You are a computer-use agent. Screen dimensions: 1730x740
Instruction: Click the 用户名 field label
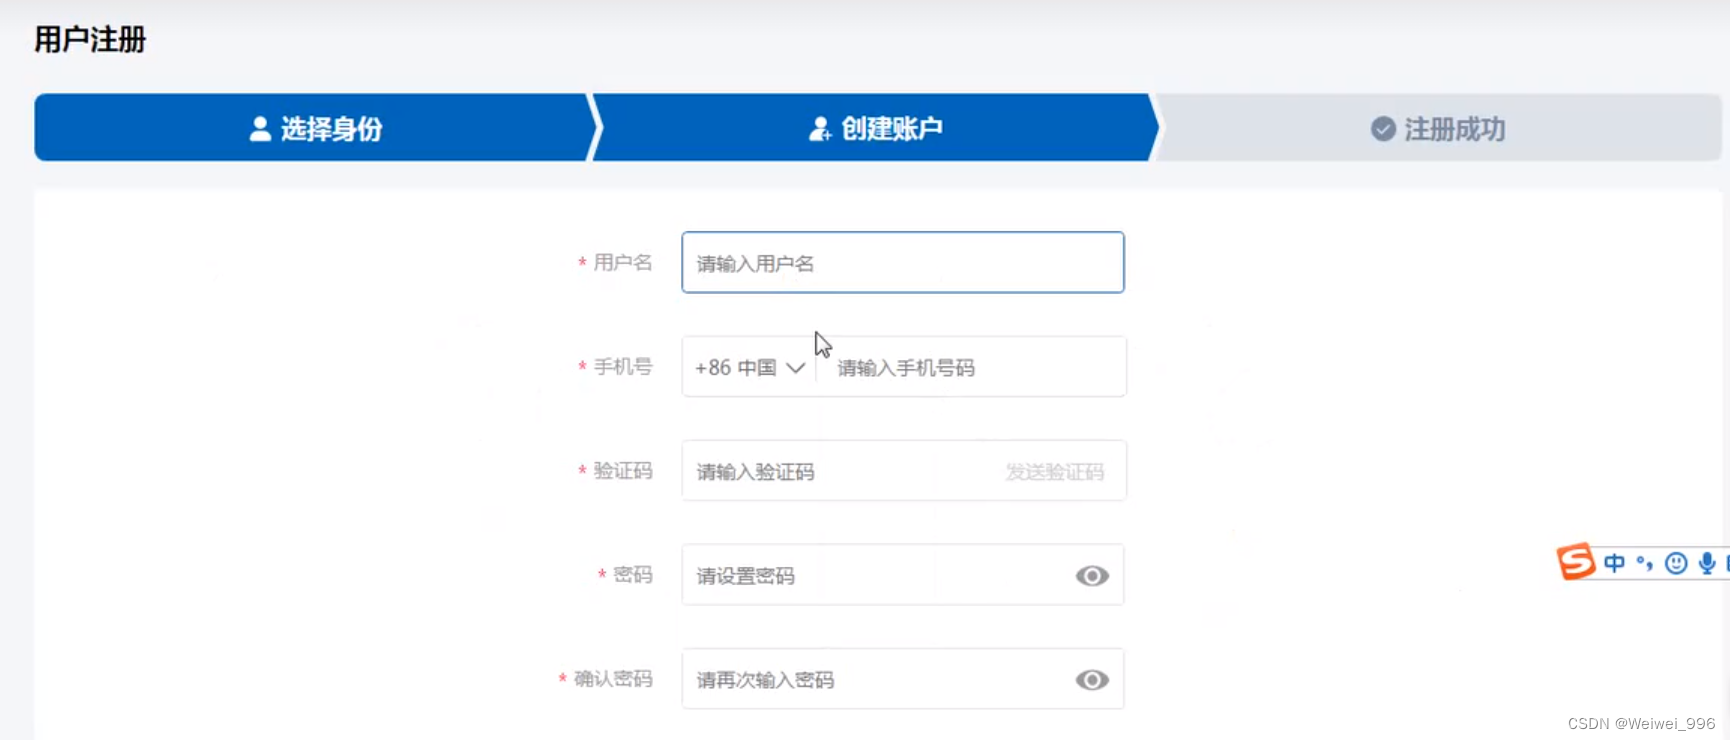point(622,262)
